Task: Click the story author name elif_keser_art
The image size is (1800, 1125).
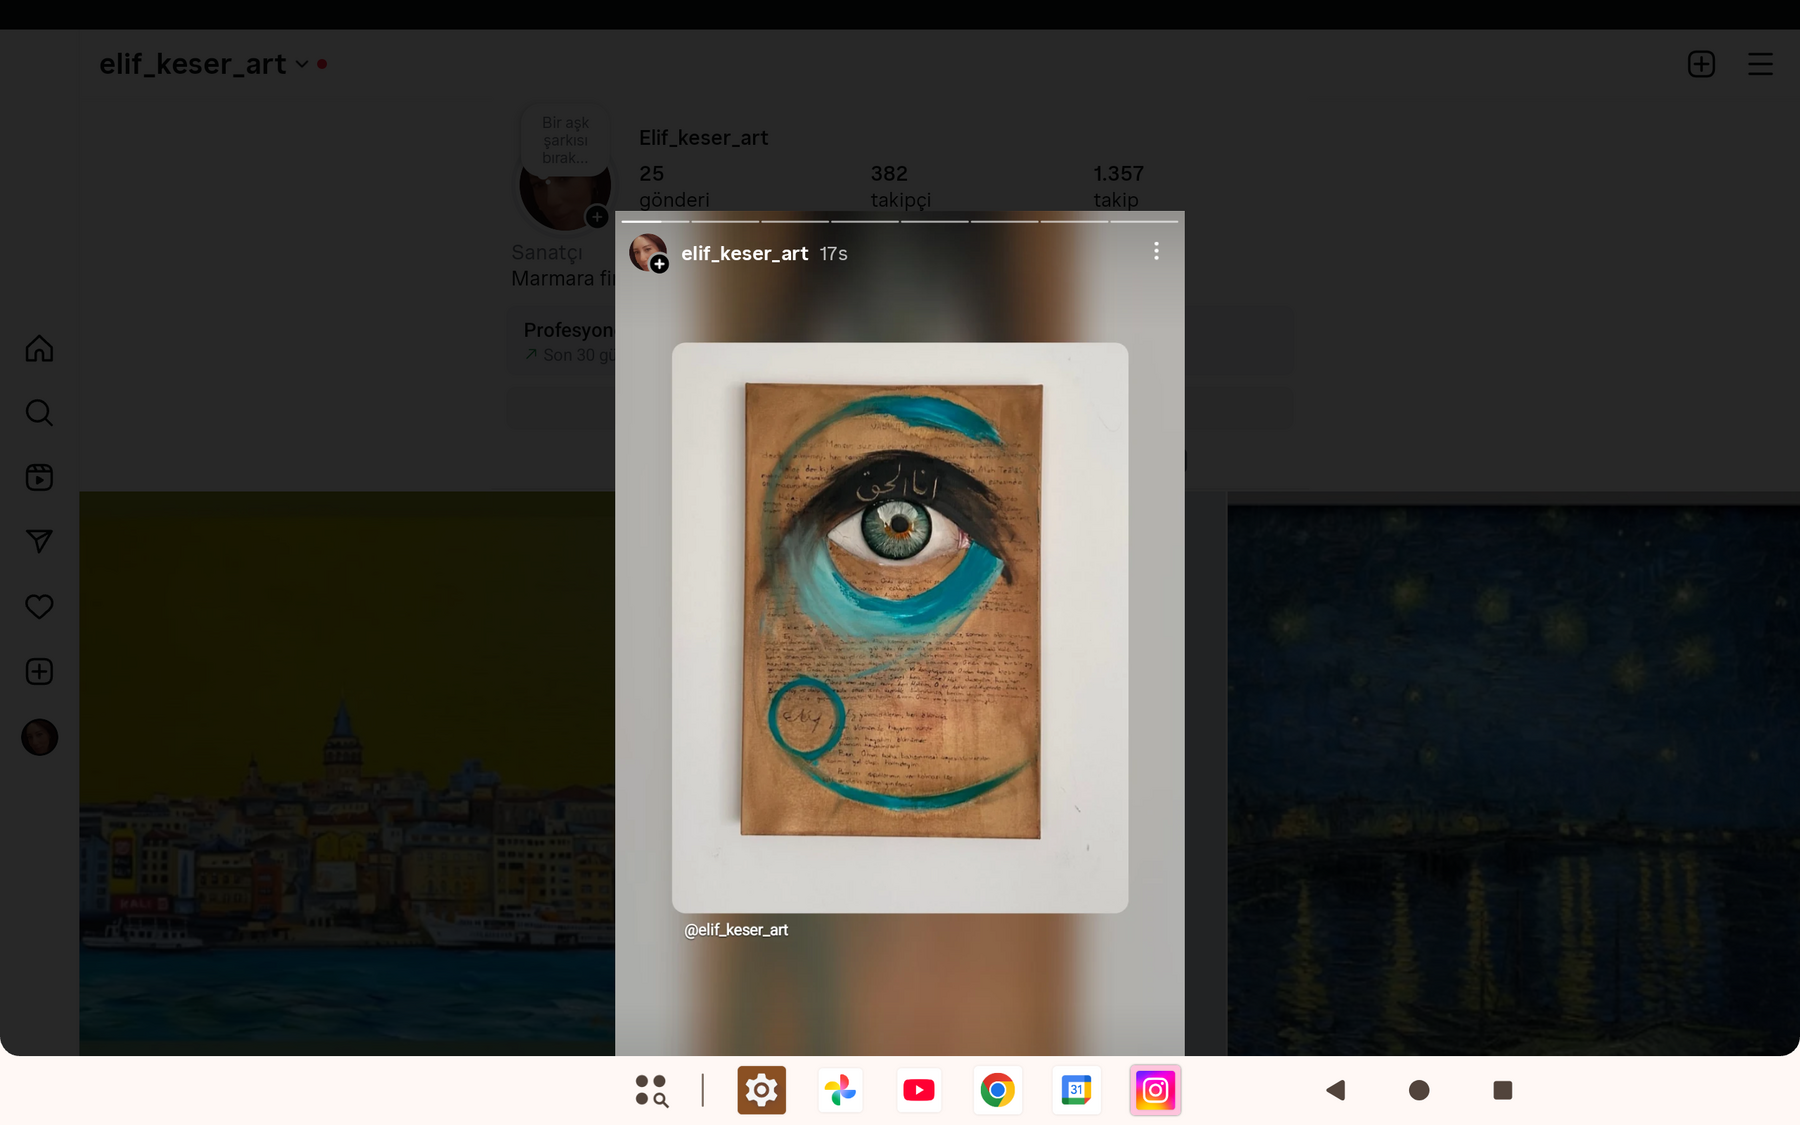Action: tap(744, 253)
